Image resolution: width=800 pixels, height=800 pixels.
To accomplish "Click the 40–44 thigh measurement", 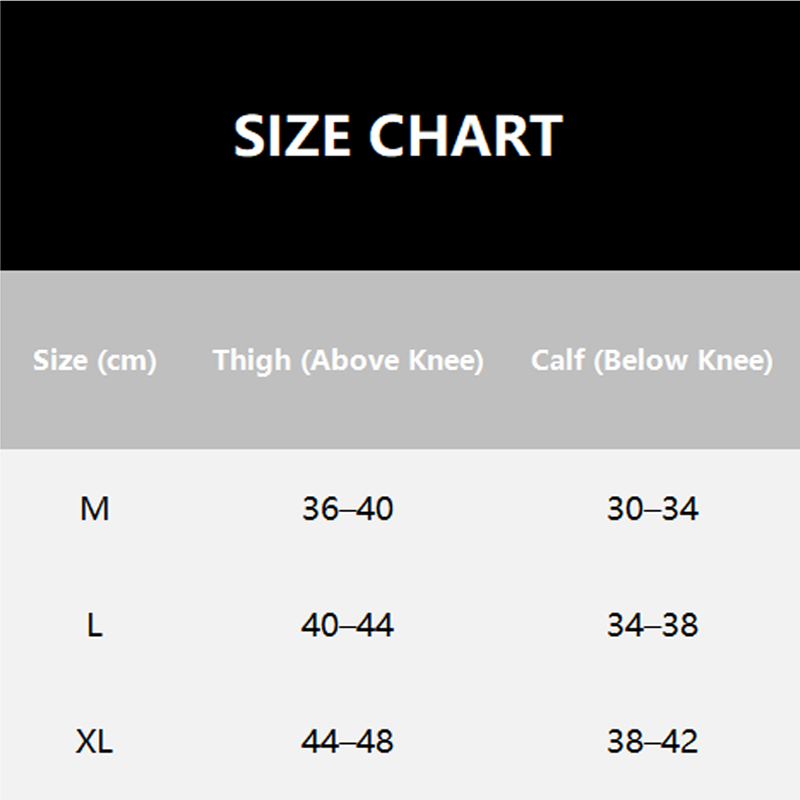I will [347, 626].
